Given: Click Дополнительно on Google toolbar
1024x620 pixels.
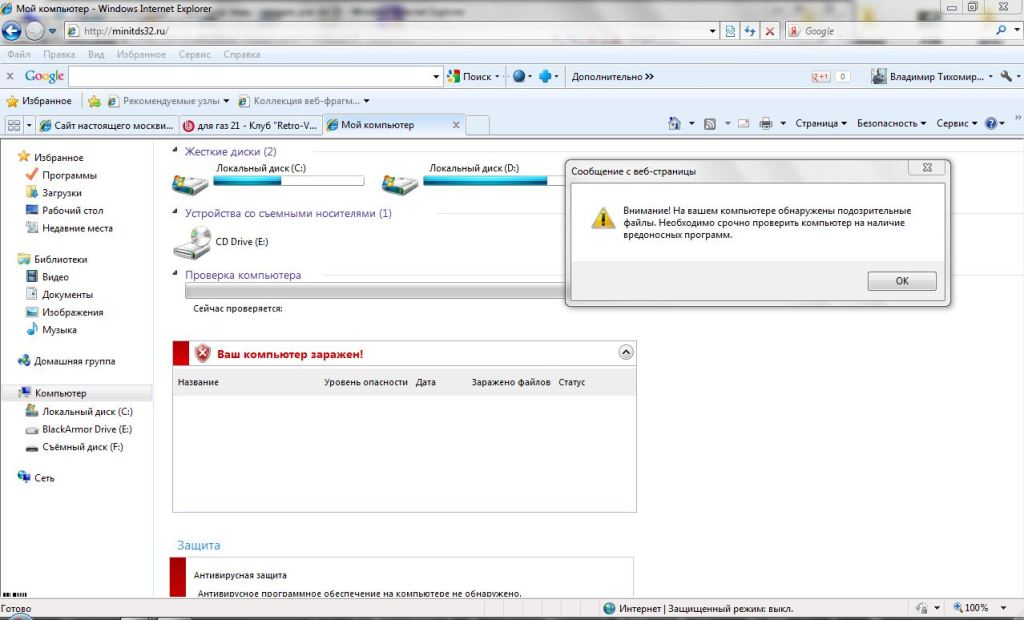Looking at the screenshot, I should (x=613, y=76).
